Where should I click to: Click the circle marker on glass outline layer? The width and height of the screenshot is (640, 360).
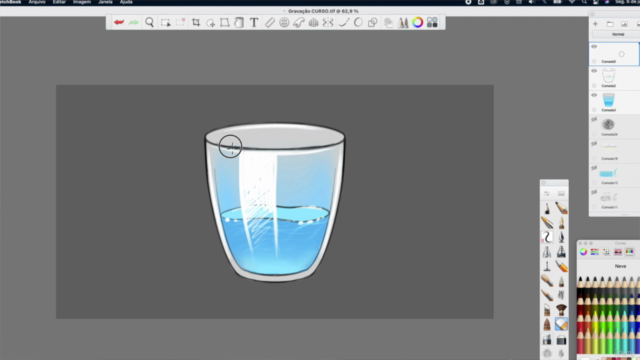click(594, 86)
